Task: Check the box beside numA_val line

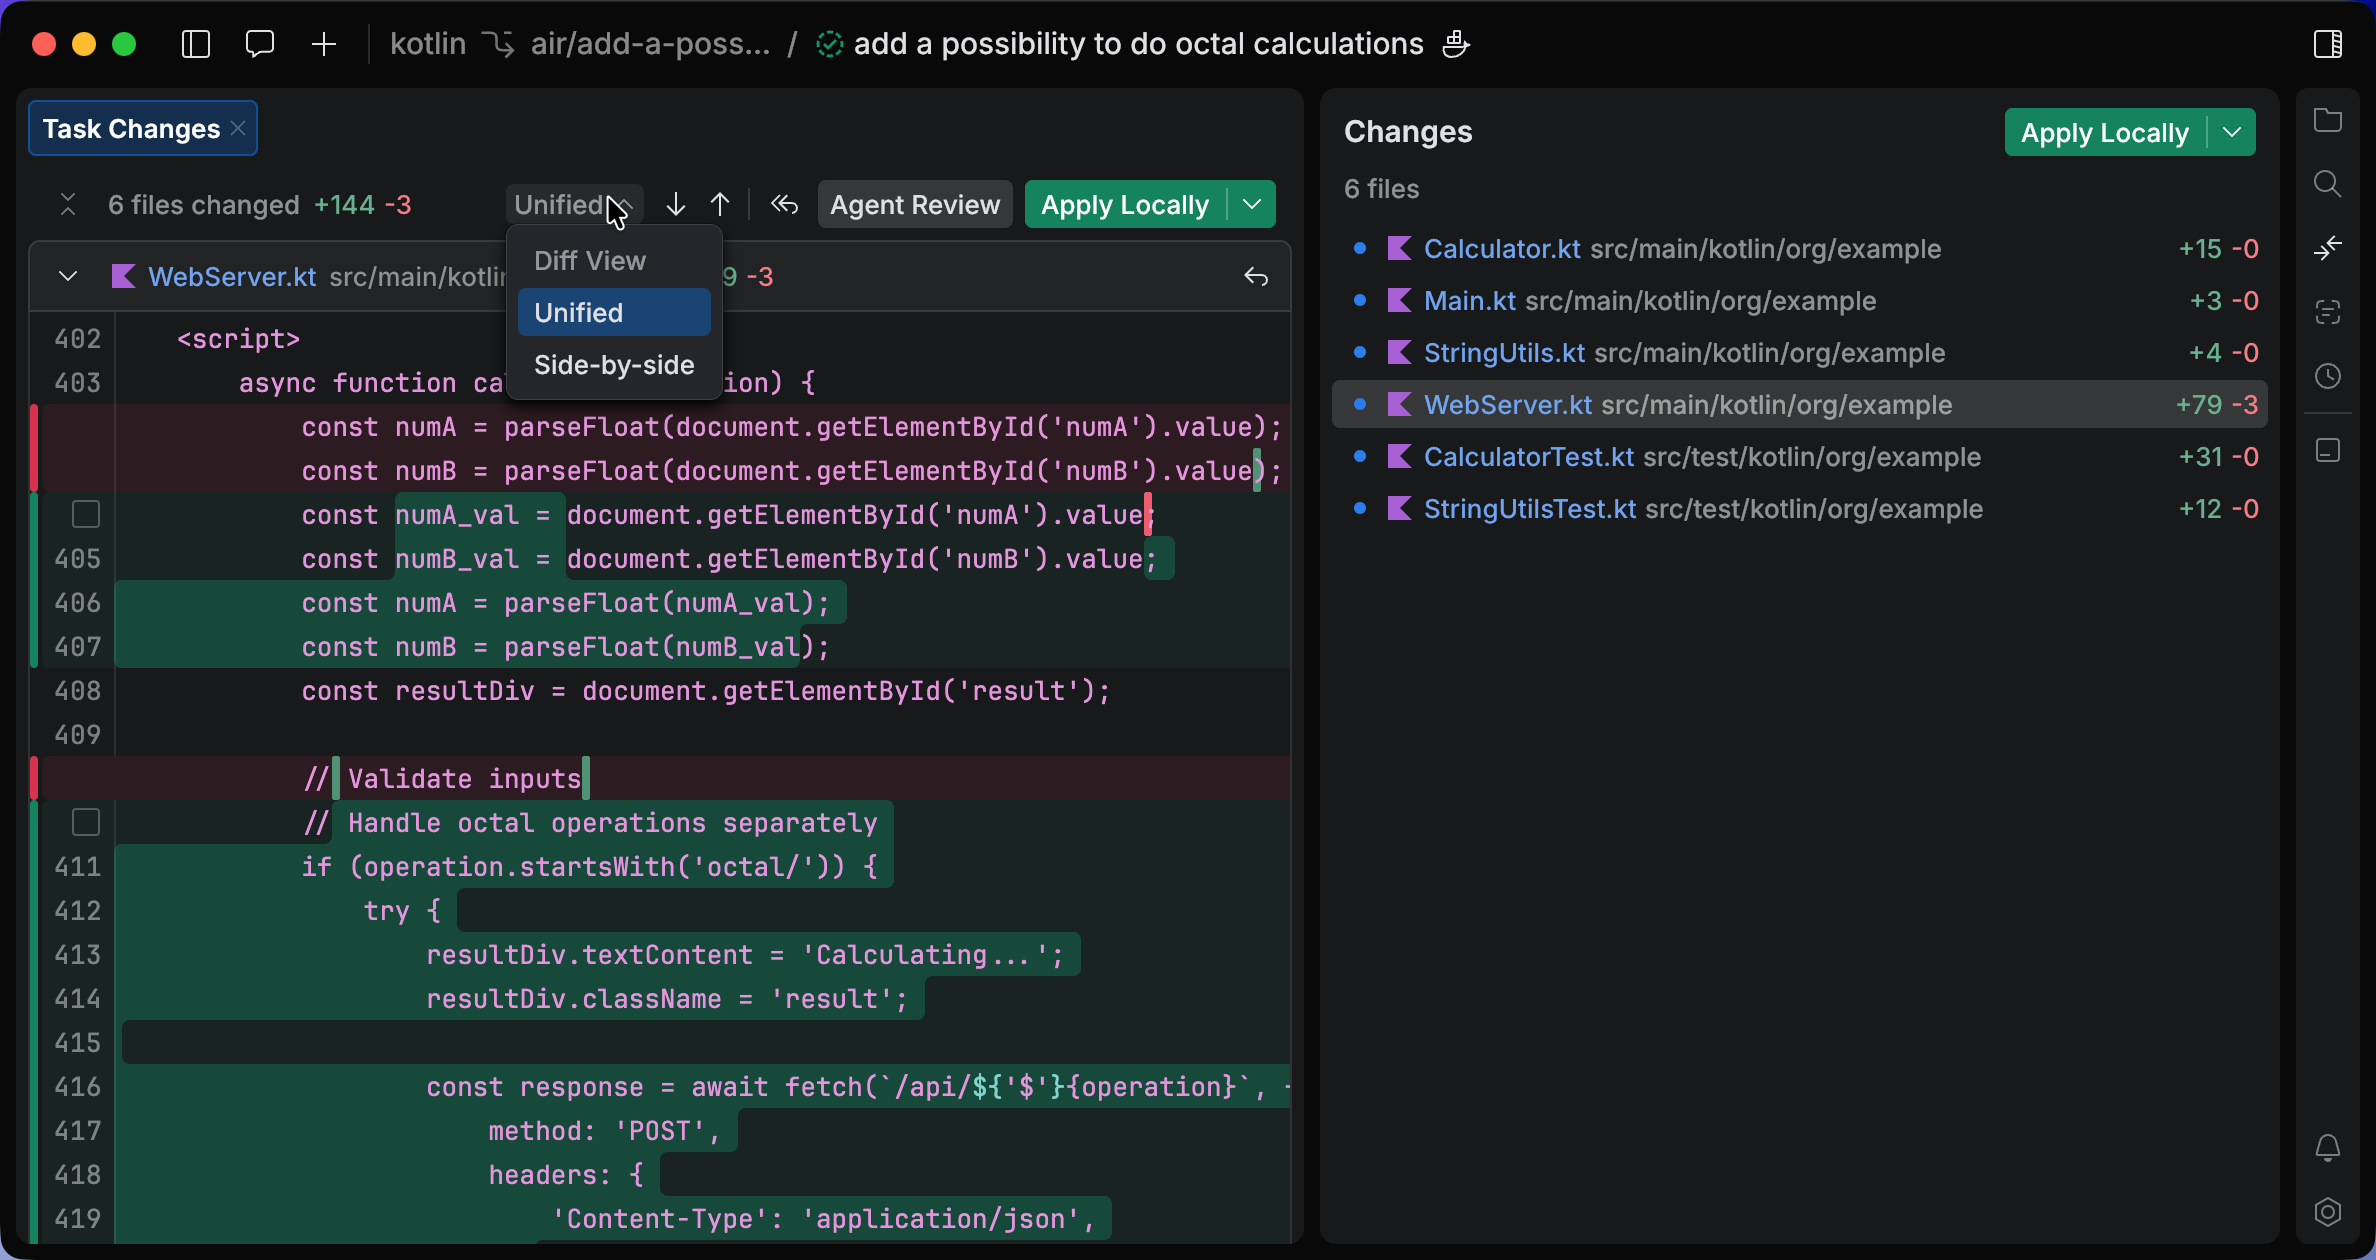Action: pos(86,515)
